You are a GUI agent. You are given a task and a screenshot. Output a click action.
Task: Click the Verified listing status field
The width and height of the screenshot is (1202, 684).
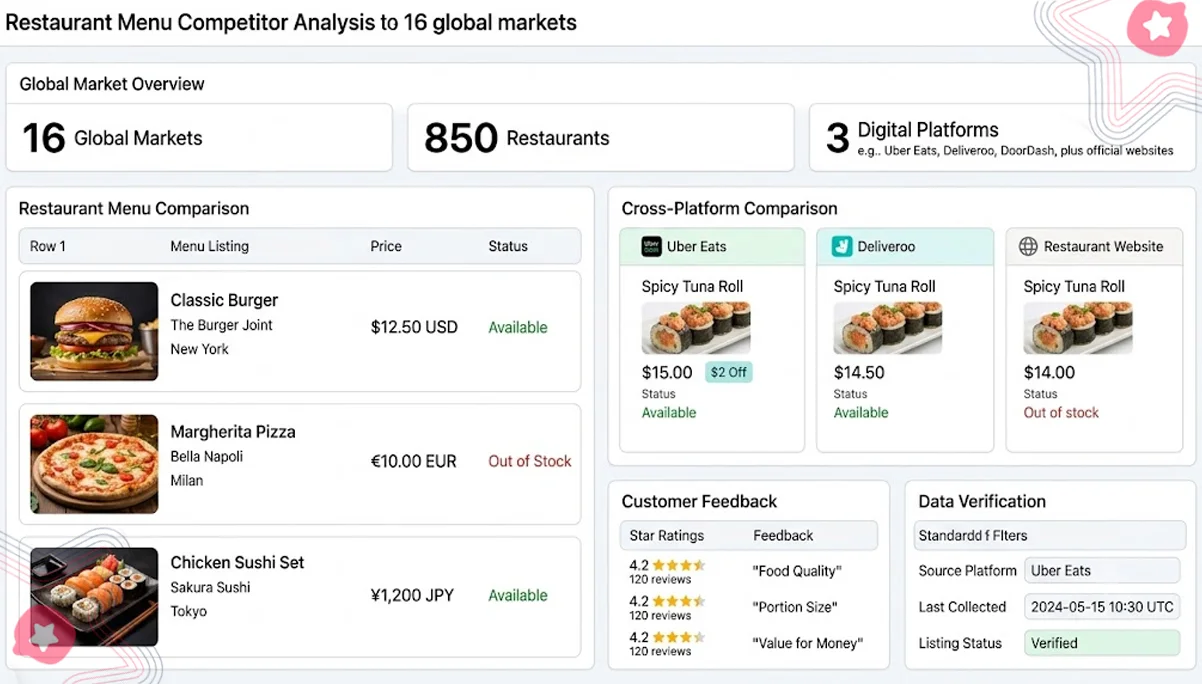pyautogui.click(x=1102, y=643)
